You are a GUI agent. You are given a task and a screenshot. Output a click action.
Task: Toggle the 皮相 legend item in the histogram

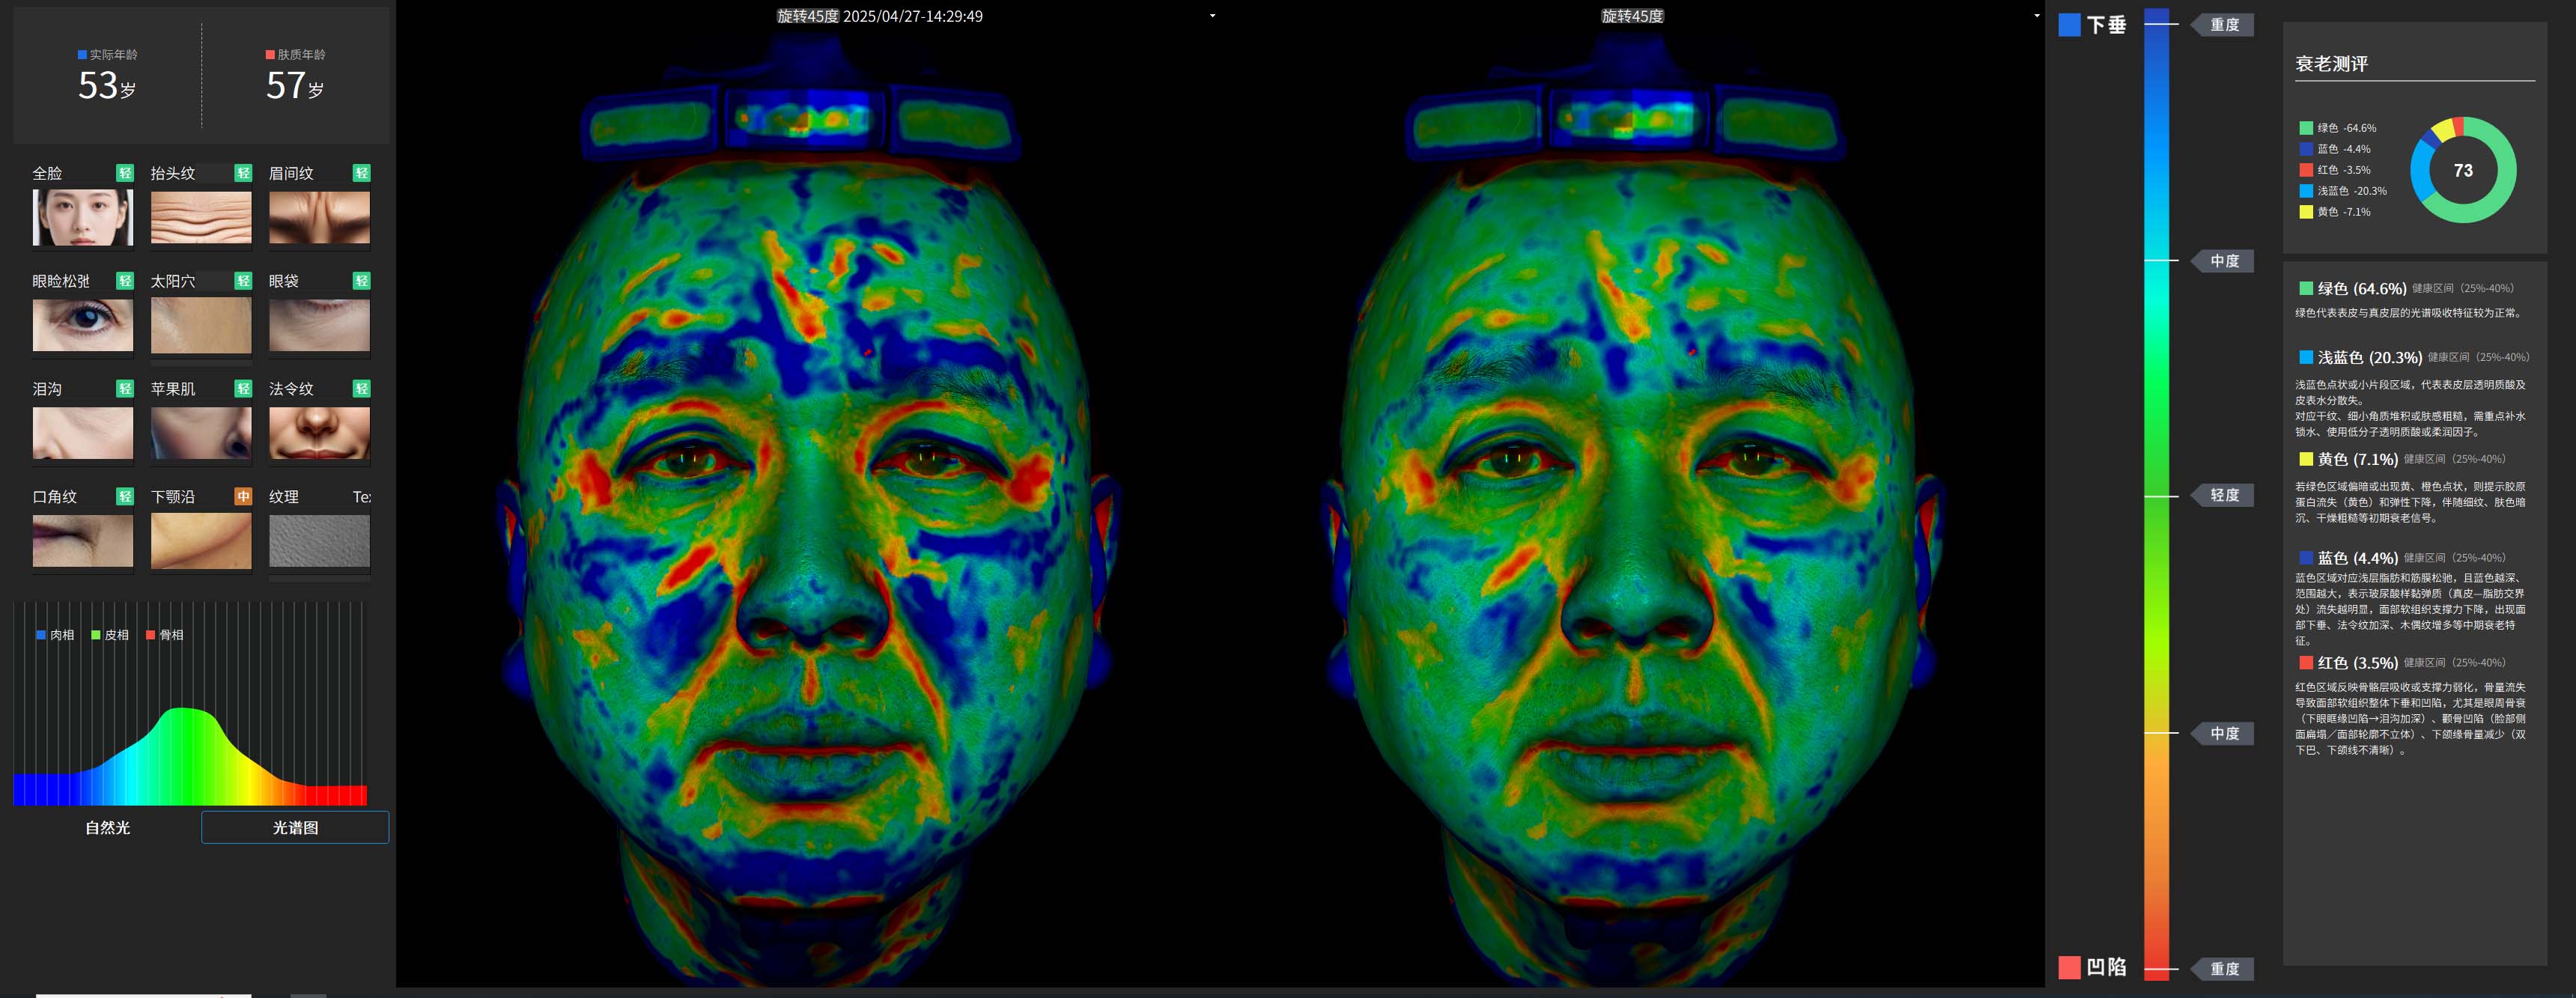pos(110,635)
